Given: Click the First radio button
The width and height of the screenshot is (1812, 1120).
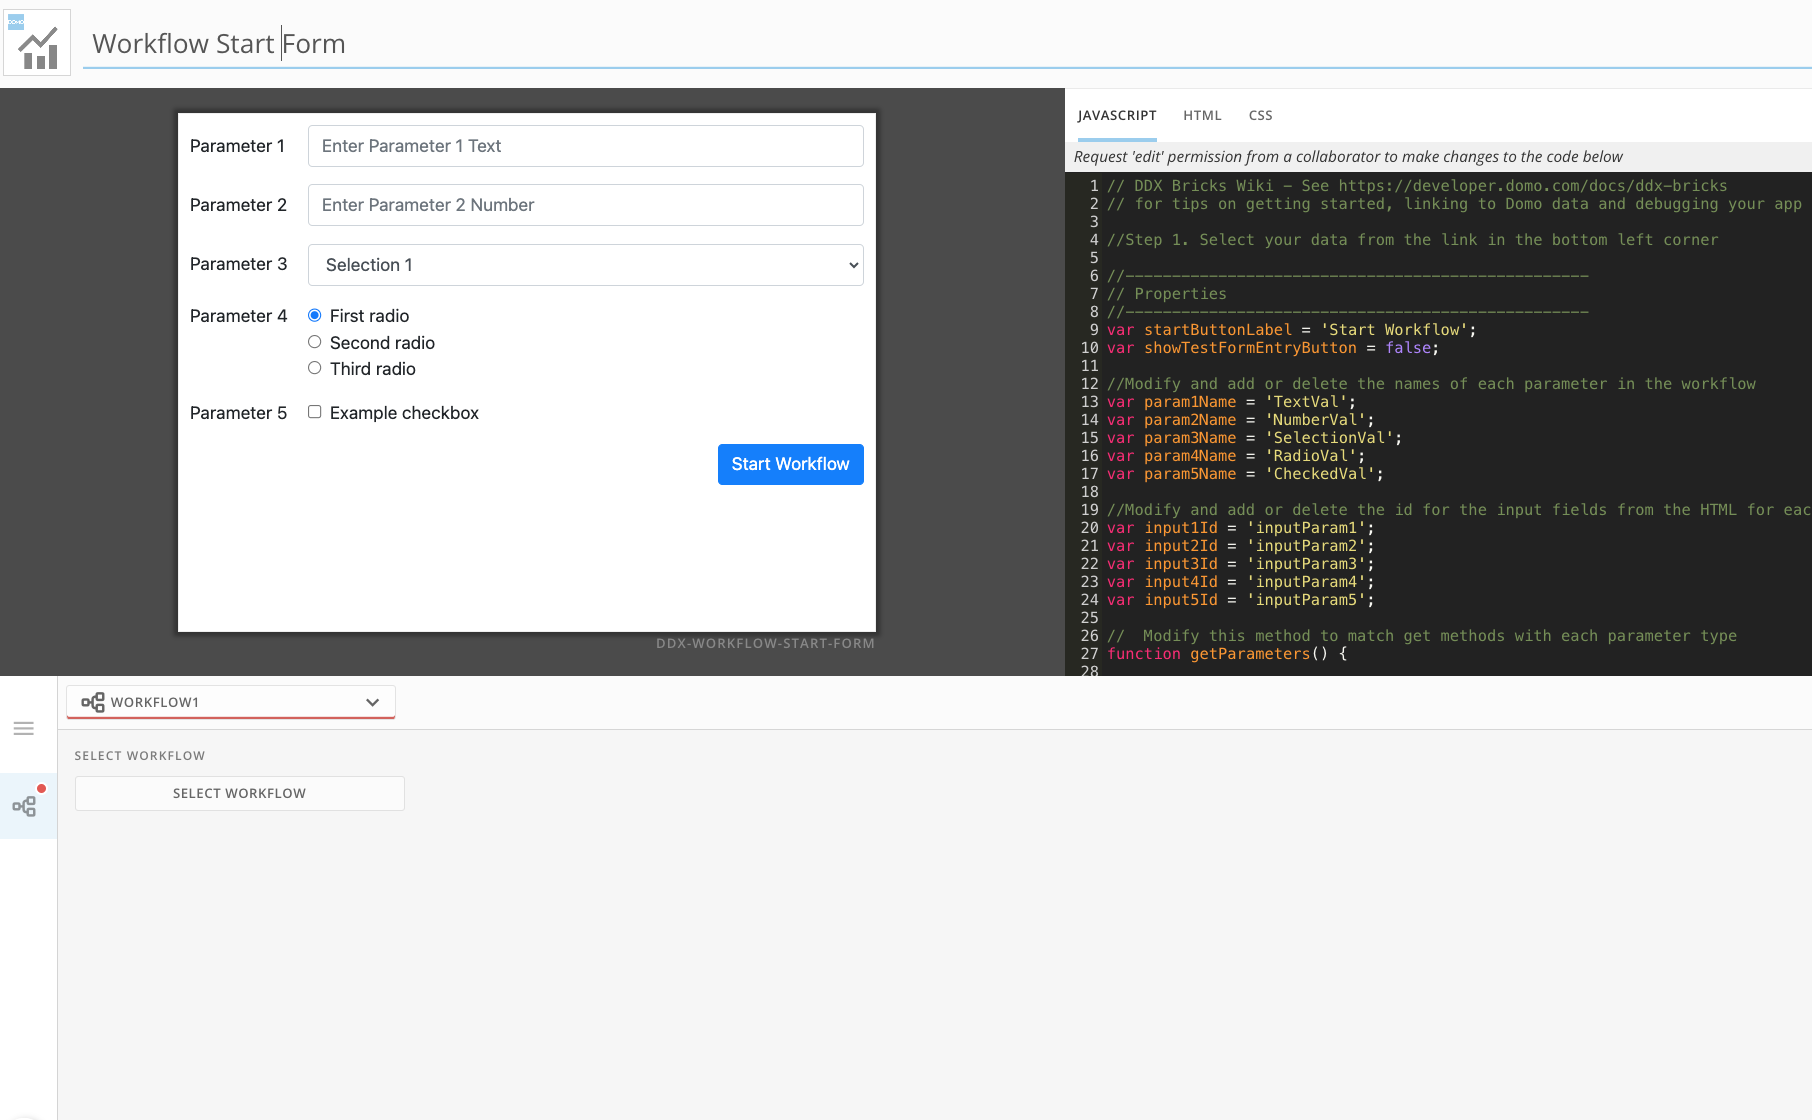Looking at the screenshot, I should coord(314,314).
